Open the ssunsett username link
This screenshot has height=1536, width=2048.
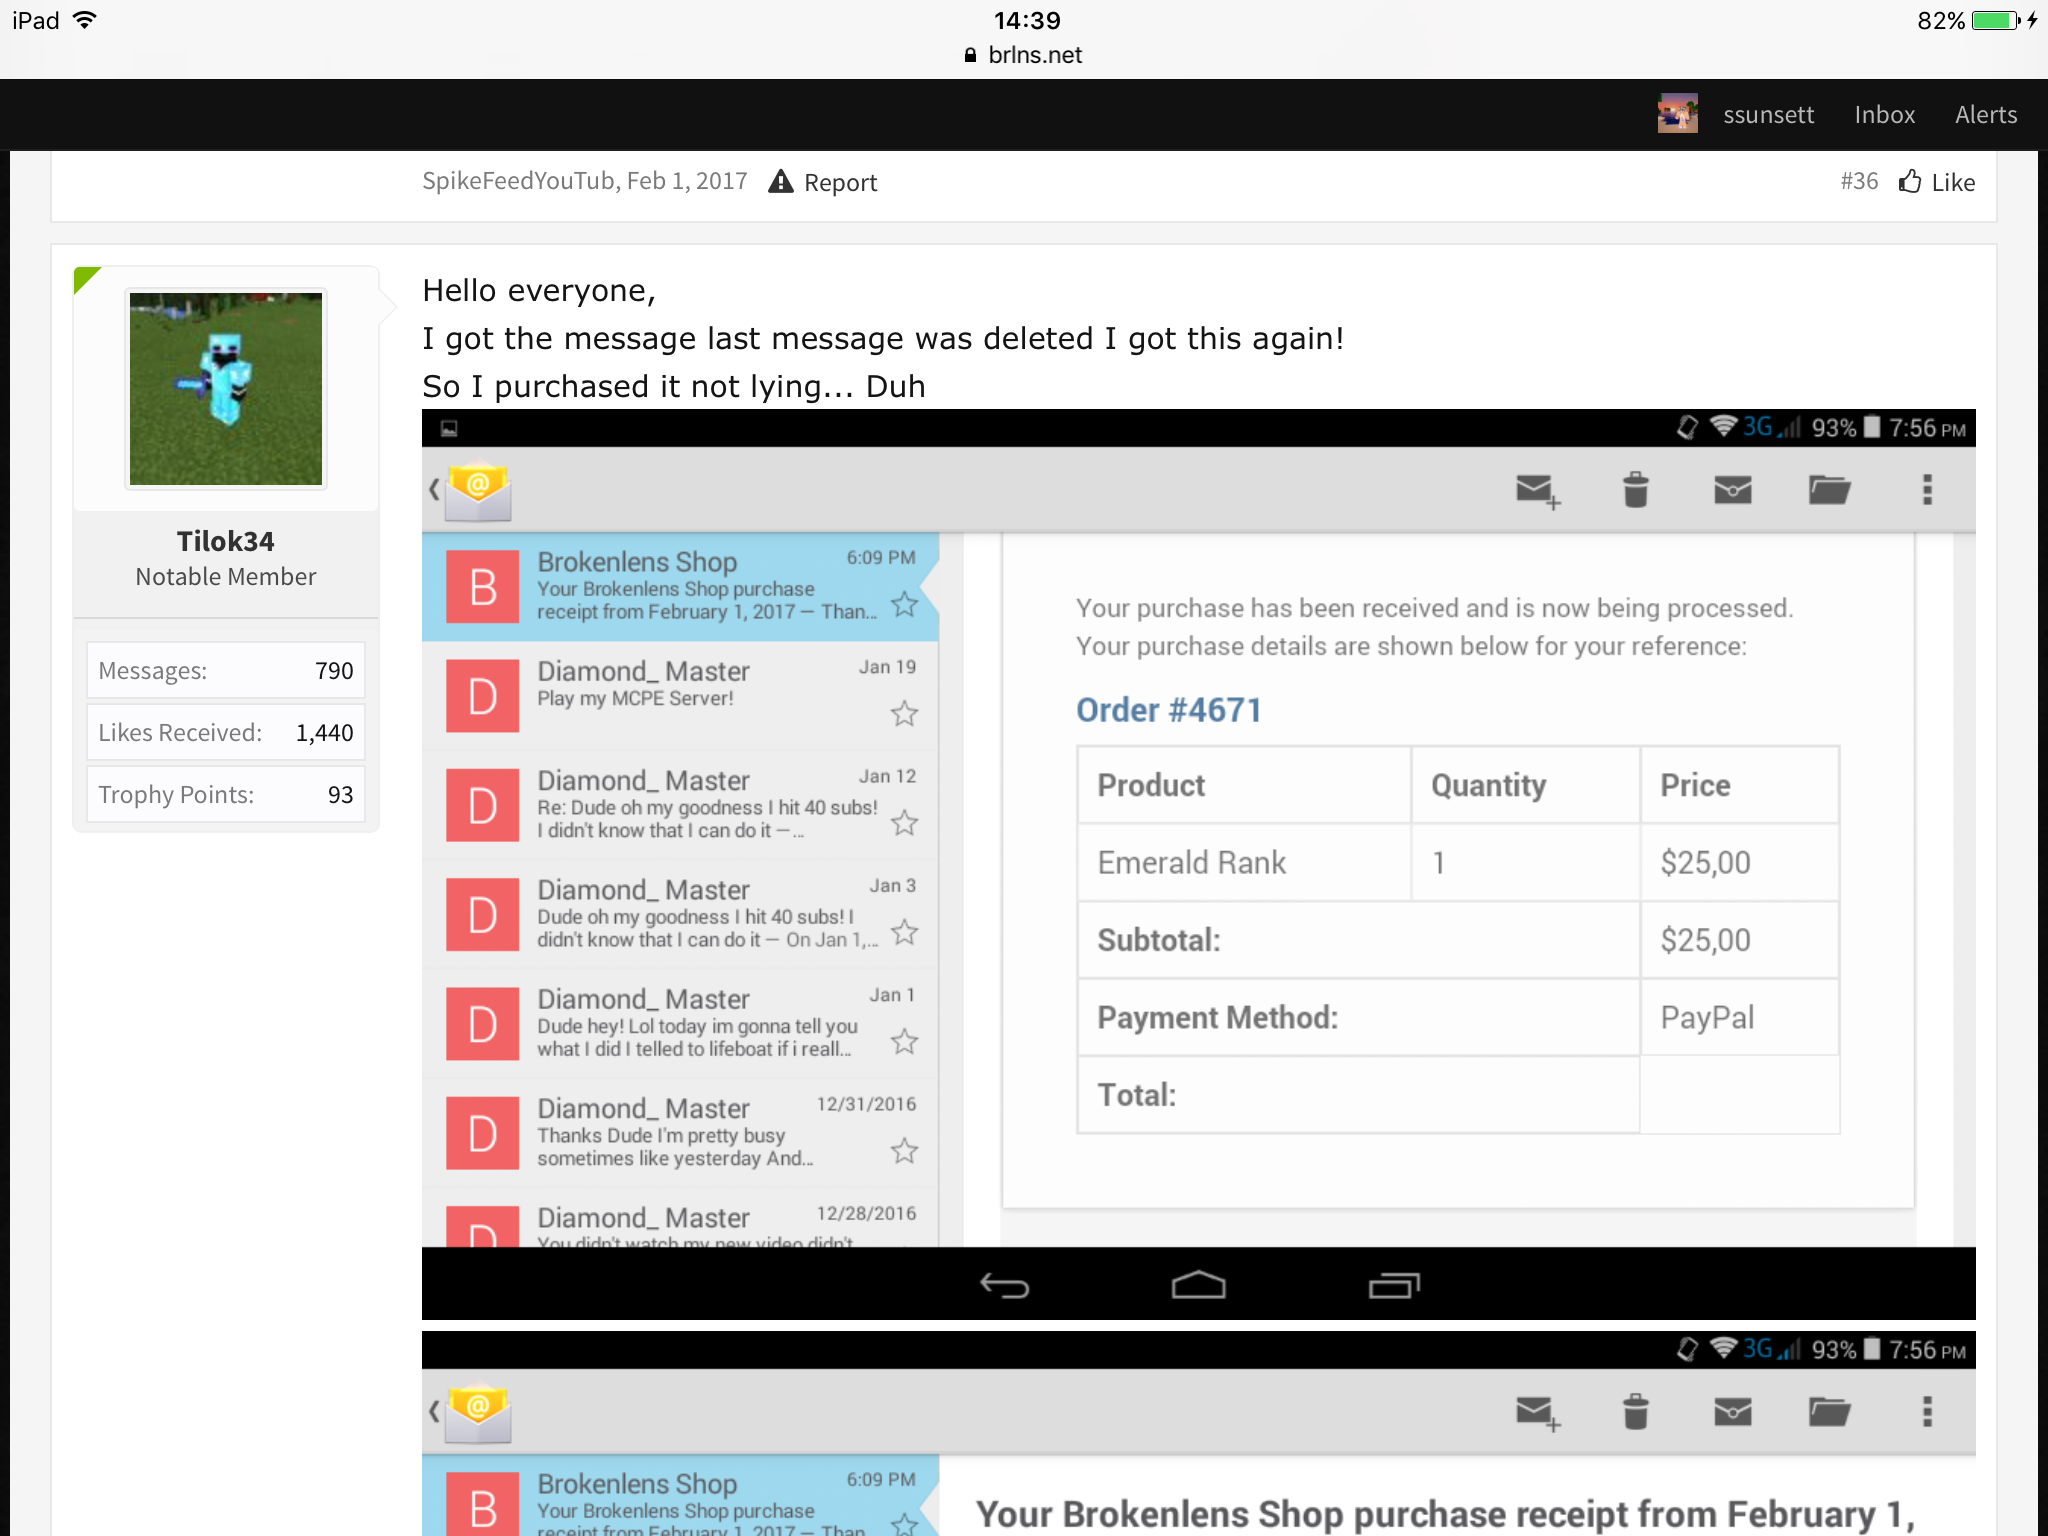[x=1768, y=114]
